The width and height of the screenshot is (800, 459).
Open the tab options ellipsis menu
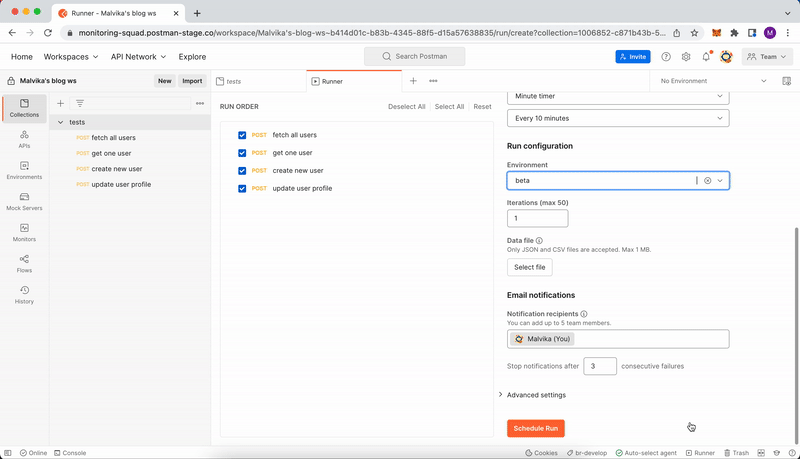433,81
